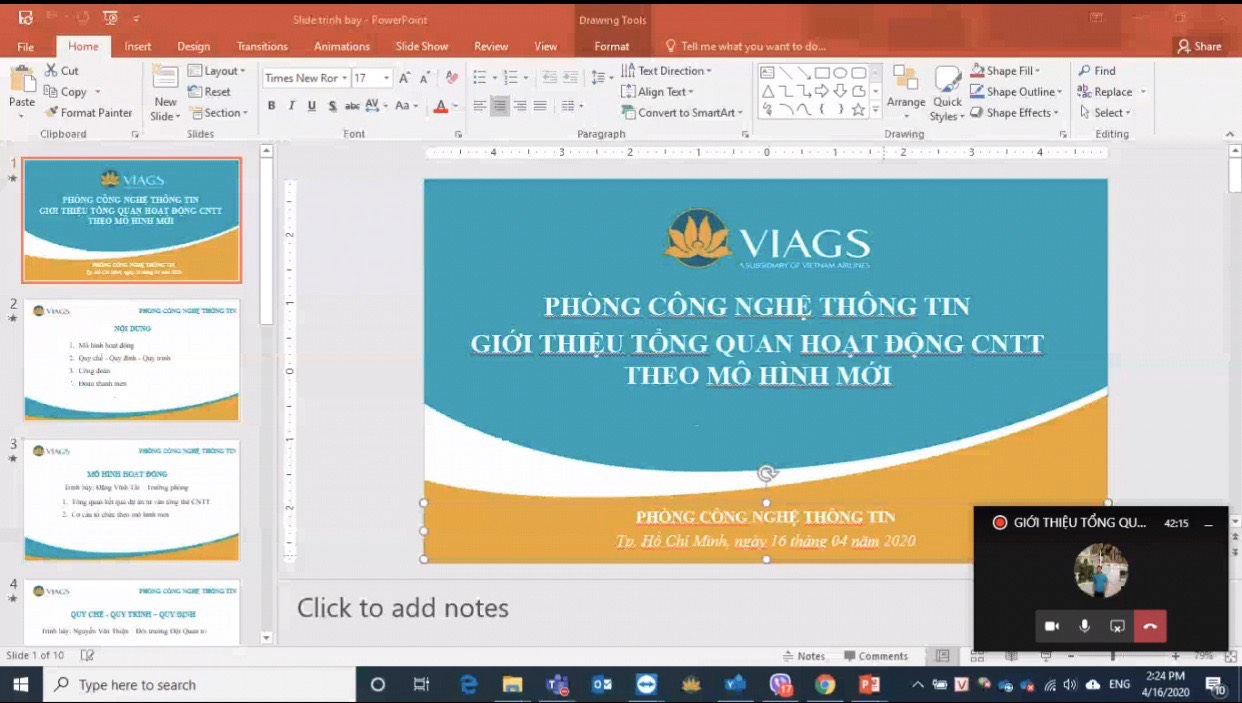Click the Share button
Image resolution: width=1242 pixels, height=703 pixels.
(1200, 46)
